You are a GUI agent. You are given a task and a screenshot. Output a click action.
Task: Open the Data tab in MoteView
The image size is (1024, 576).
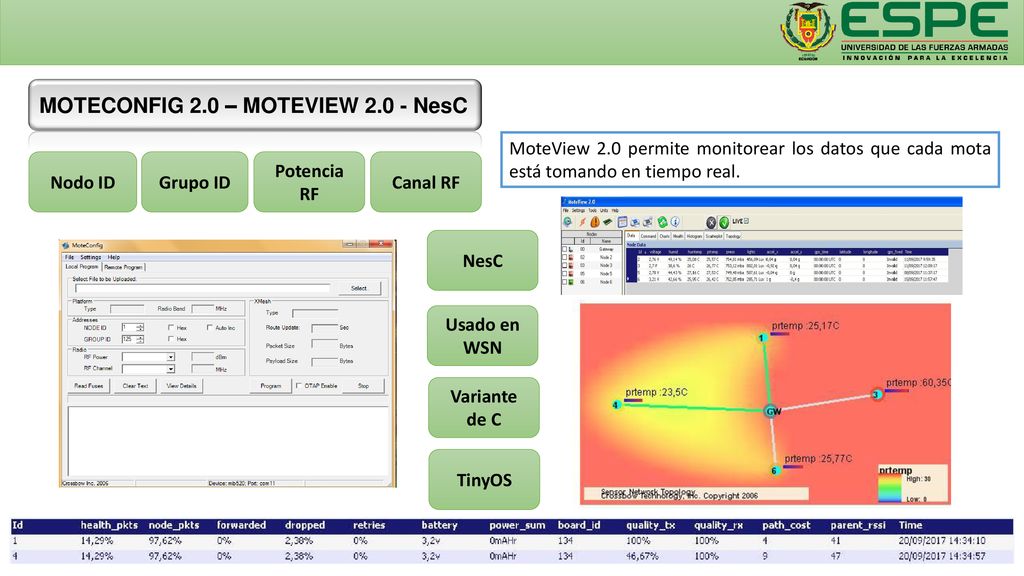pos(631,236)
